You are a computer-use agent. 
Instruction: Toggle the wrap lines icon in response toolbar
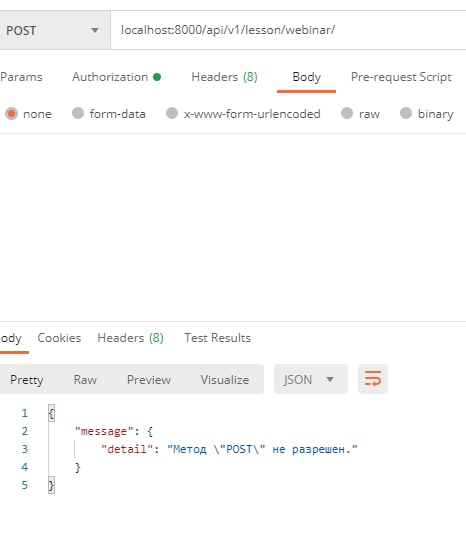tap(373, 379)
